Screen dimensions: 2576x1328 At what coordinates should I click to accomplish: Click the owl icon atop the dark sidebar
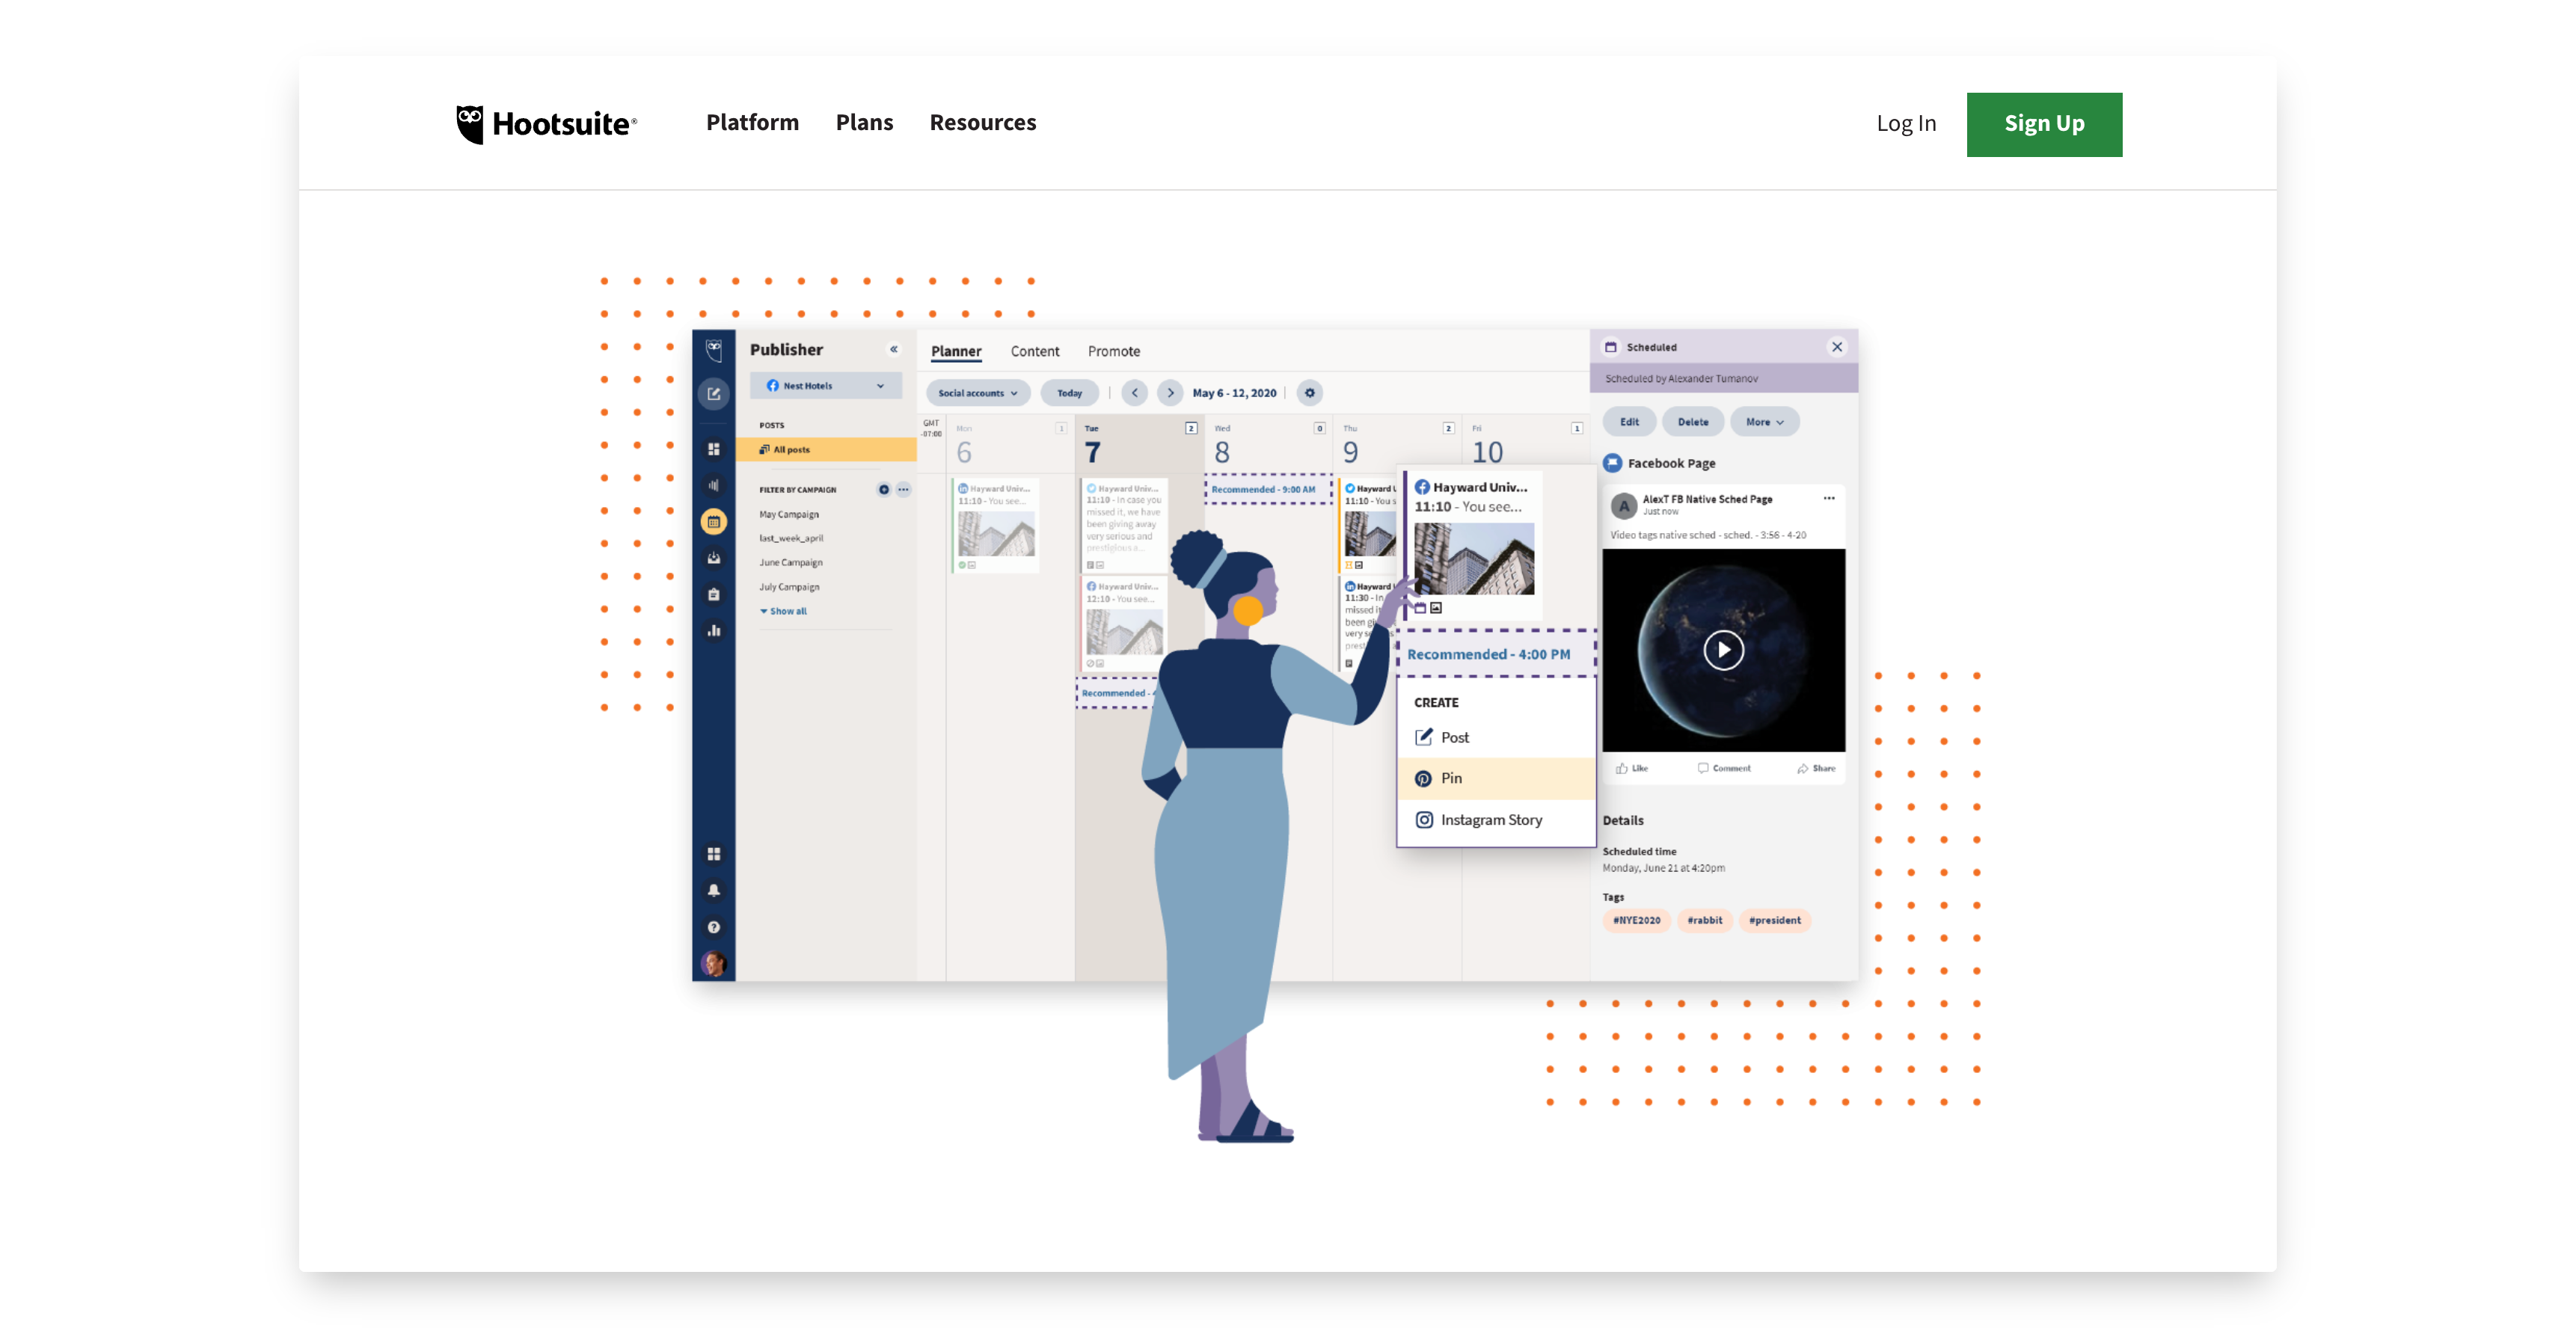click(x=714, y=350)
